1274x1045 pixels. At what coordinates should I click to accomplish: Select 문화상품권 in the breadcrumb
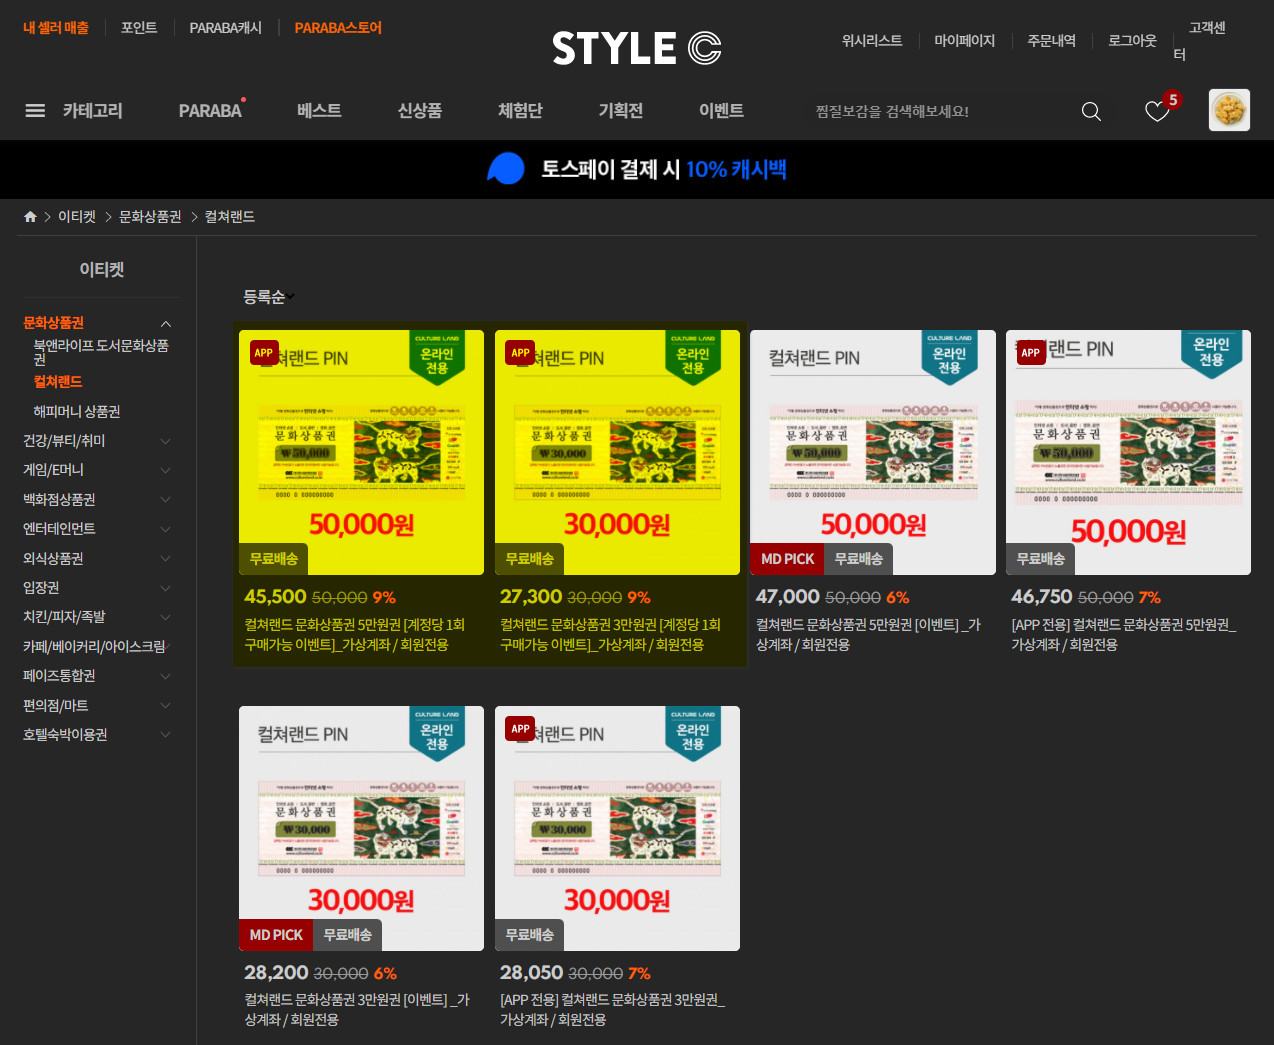(150, 217)
